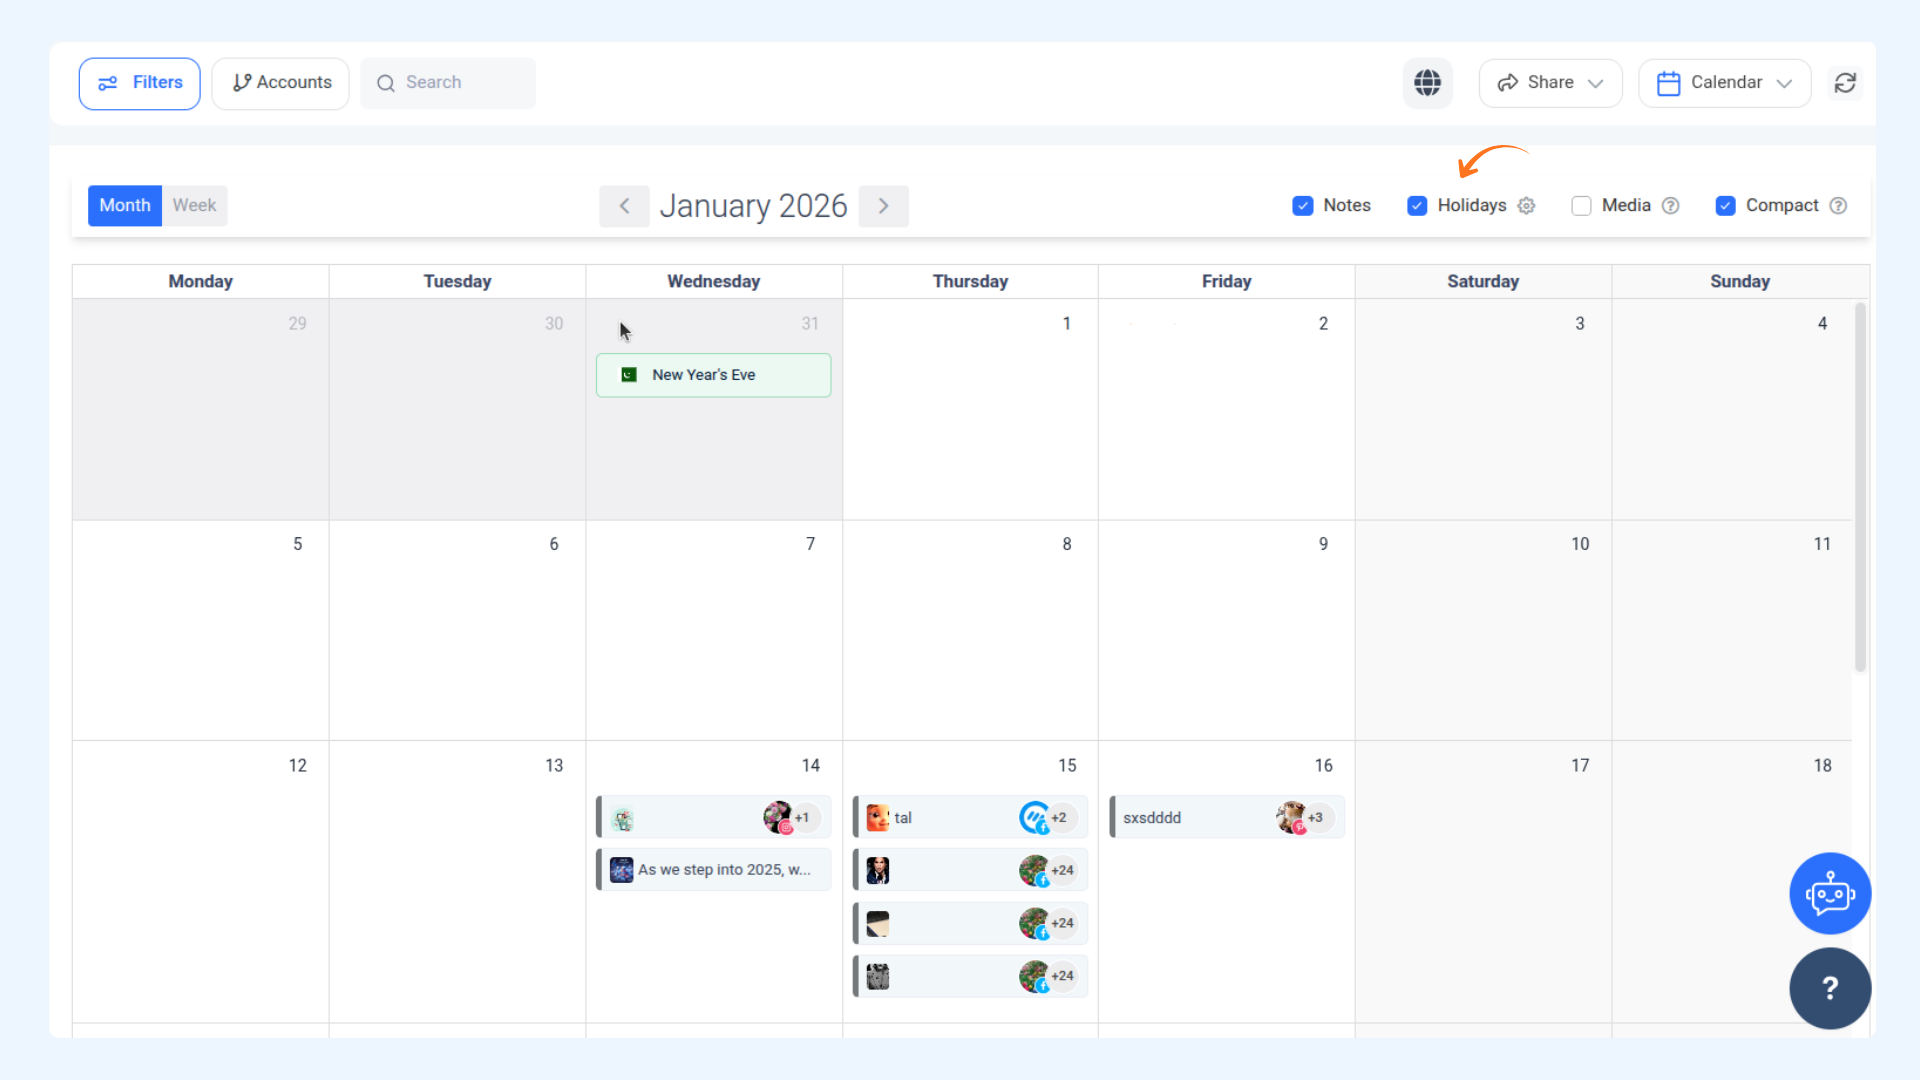This screenshot has height=1080, width=1920.
Task: Click the globe timezone icon
Action: click(1427, 83)
